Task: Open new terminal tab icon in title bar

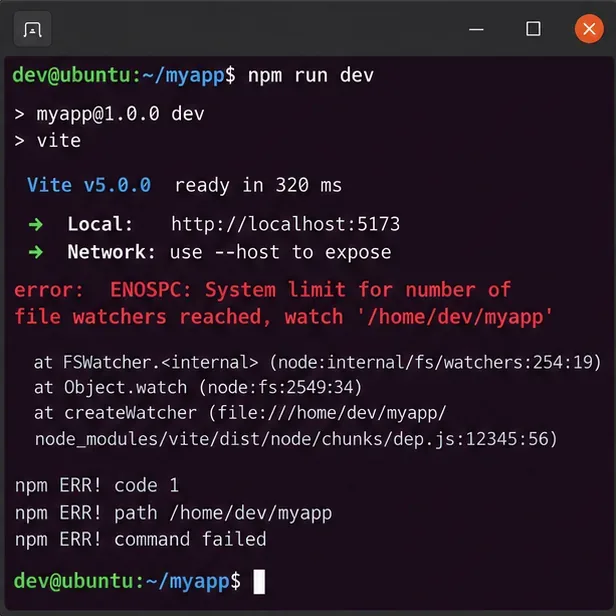Action: (32, 29)
